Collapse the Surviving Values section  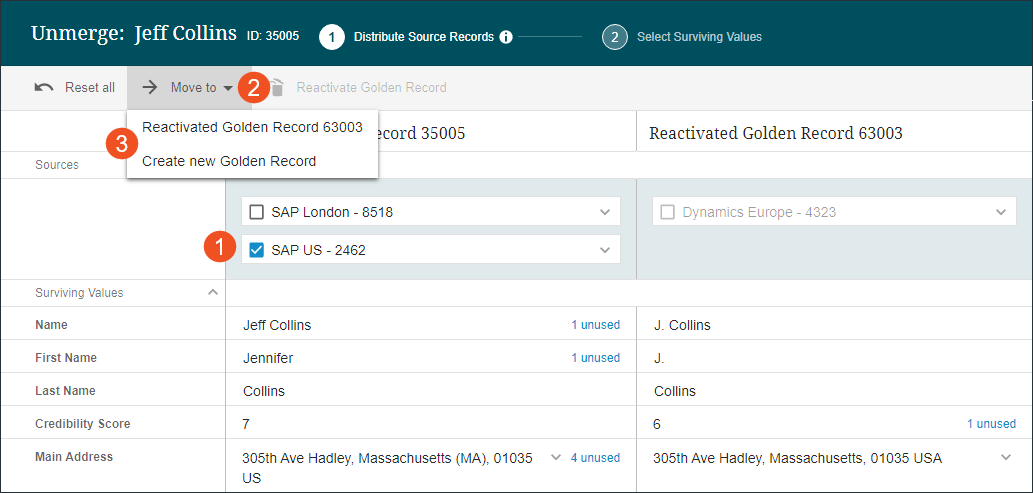point(212,293)
